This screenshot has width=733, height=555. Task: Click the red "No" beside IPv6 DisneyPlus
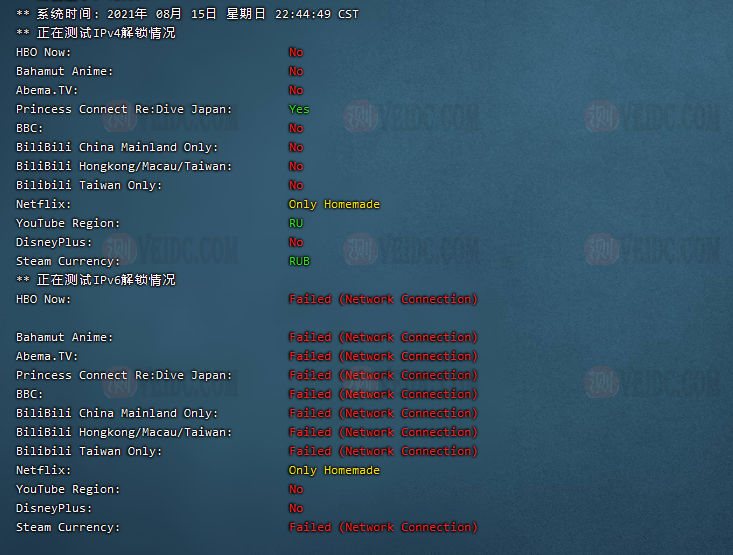[296, 508]
